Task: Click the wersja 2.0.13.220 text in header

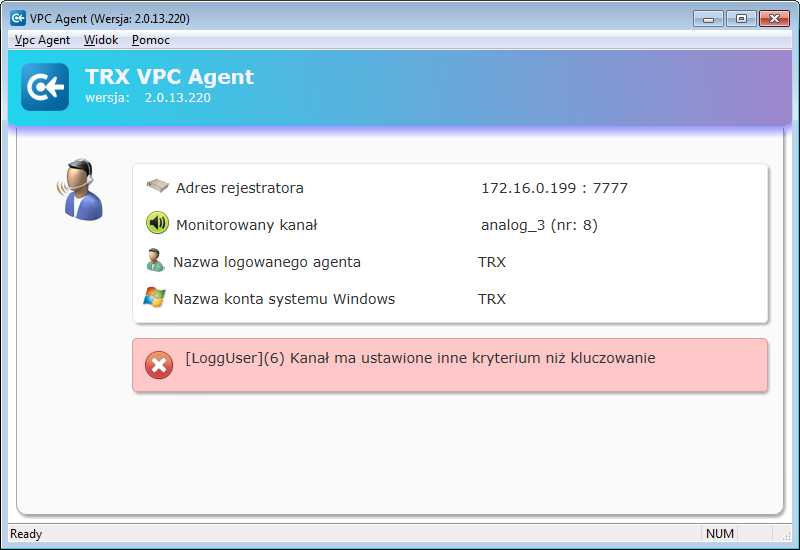Action: (148, 97)
